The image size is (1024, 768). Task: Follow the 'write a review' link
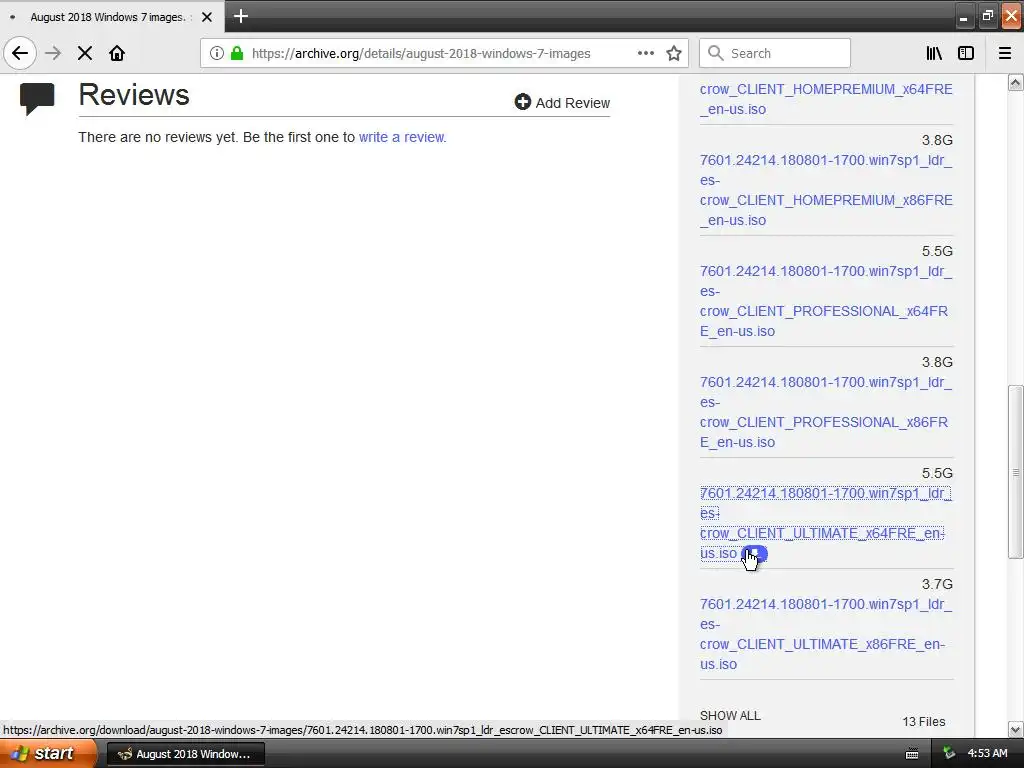click(x=402, y=137)
